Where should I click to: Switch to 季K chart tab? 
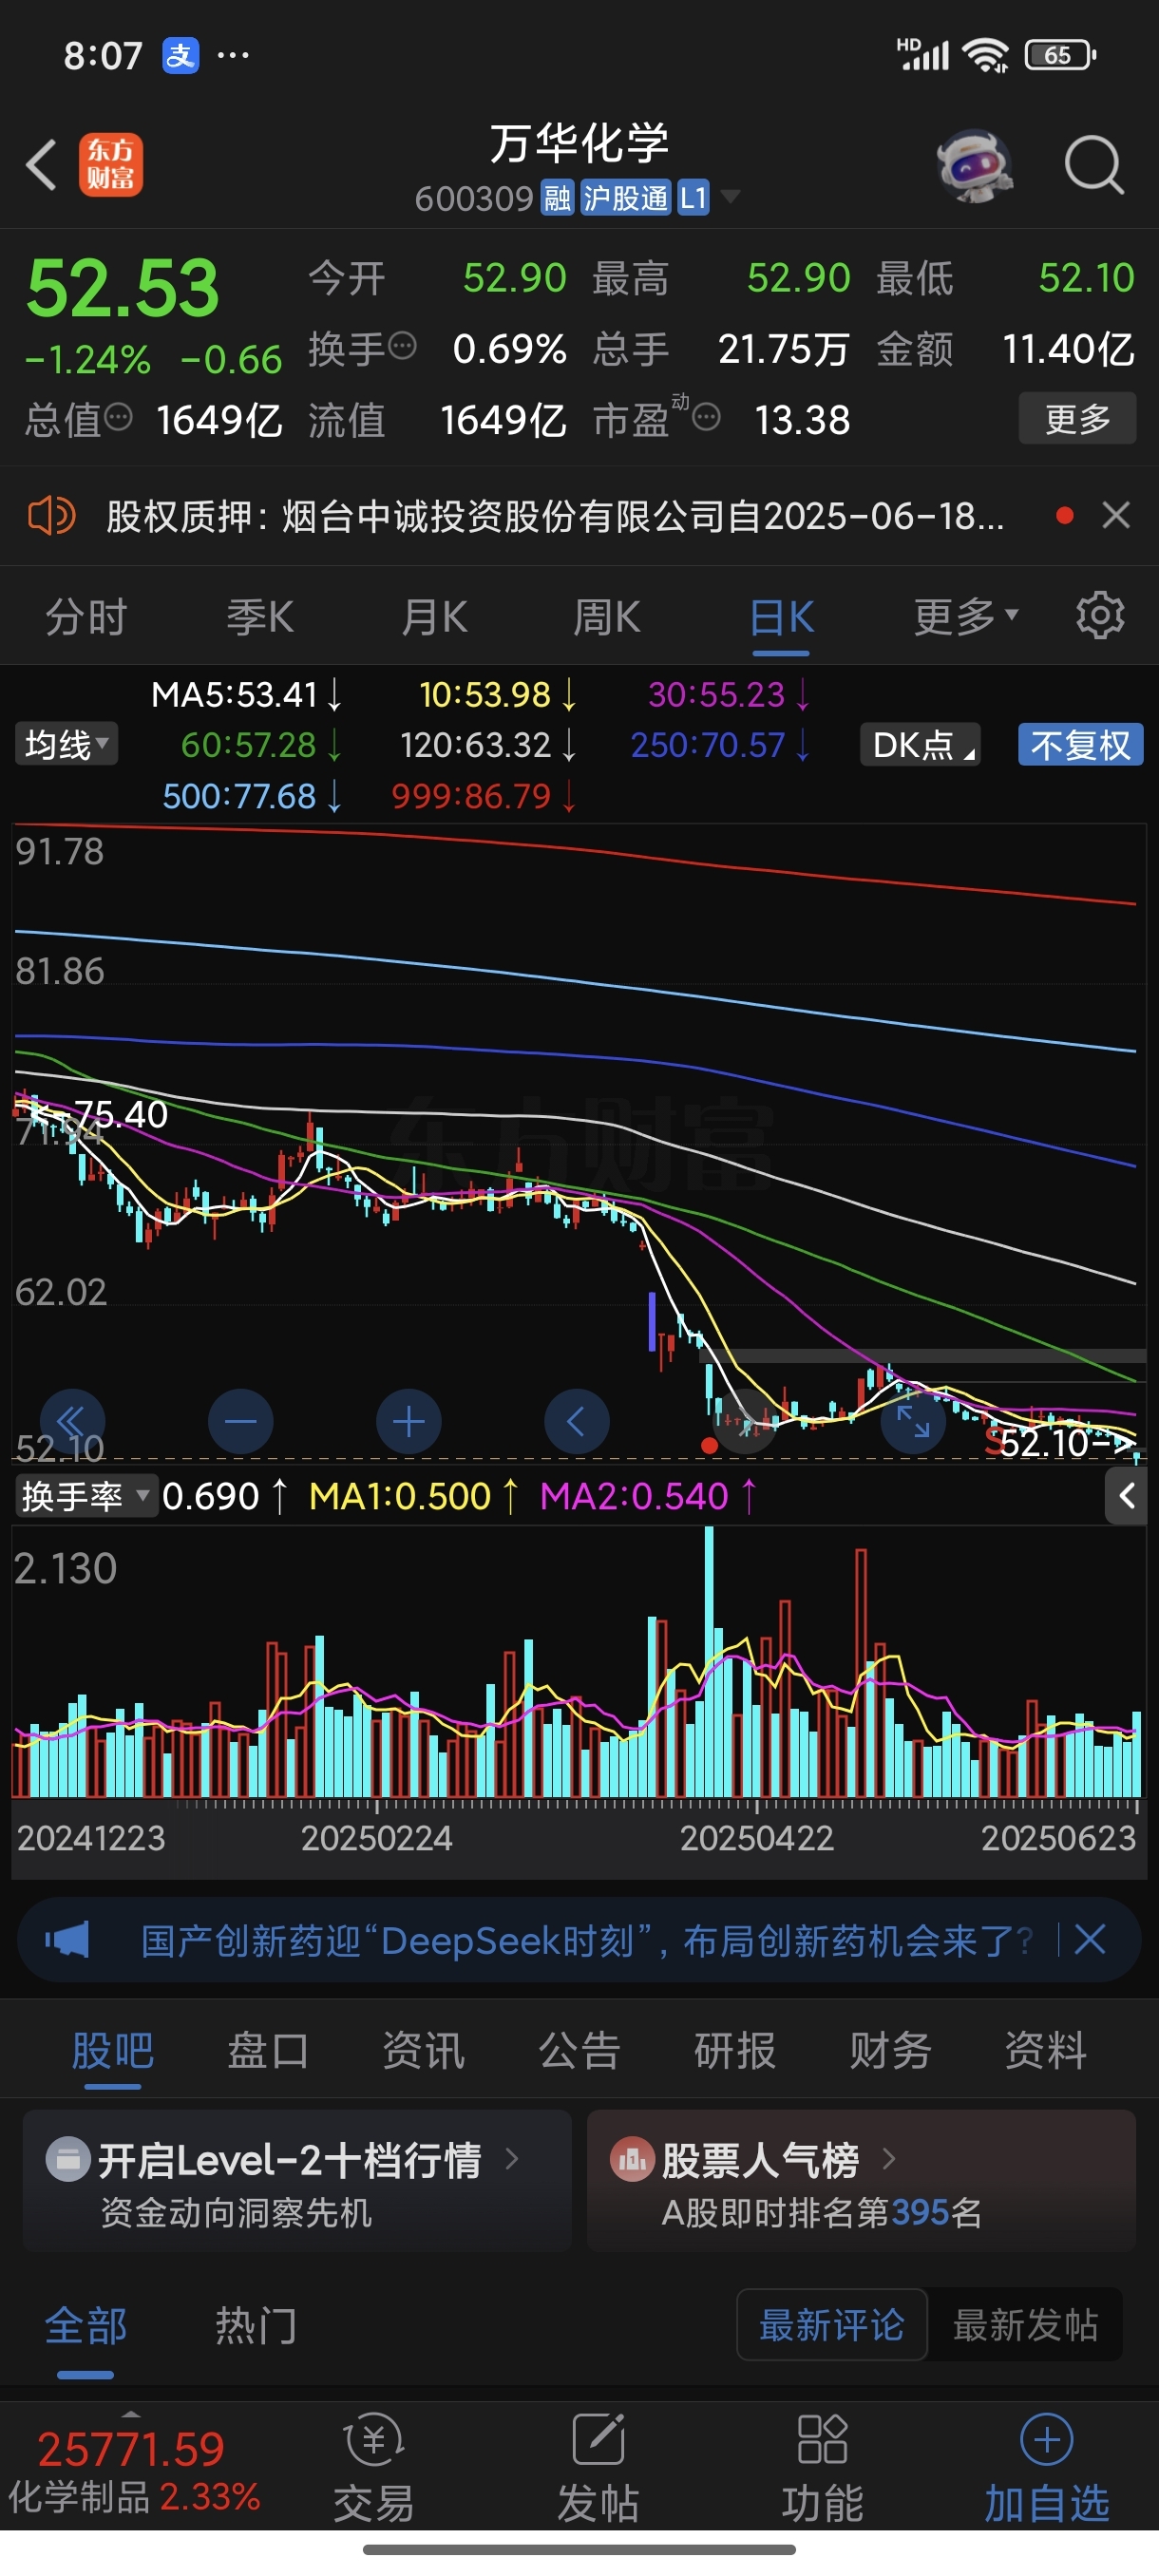260,616
